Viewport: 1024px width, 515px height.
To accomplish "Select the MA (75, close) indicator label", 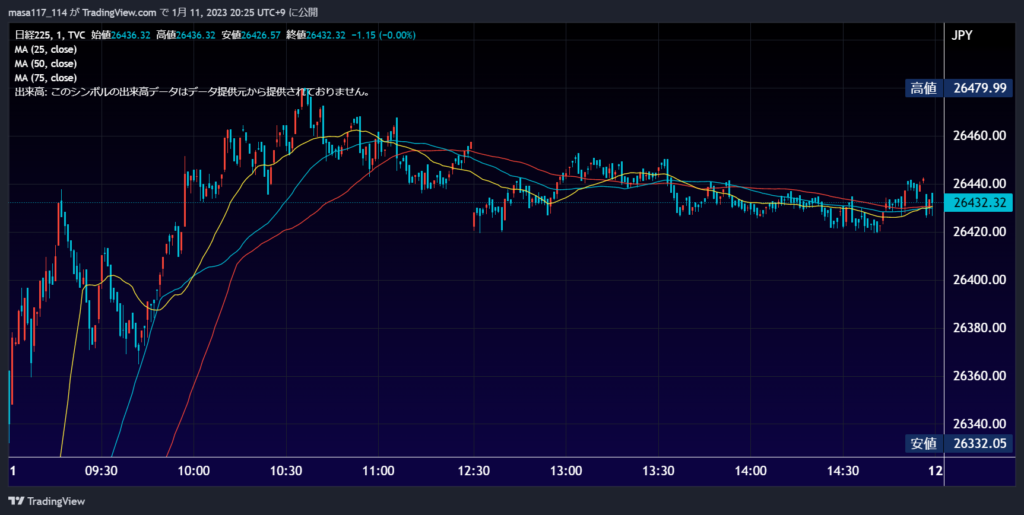I will [x=46, y=78].
